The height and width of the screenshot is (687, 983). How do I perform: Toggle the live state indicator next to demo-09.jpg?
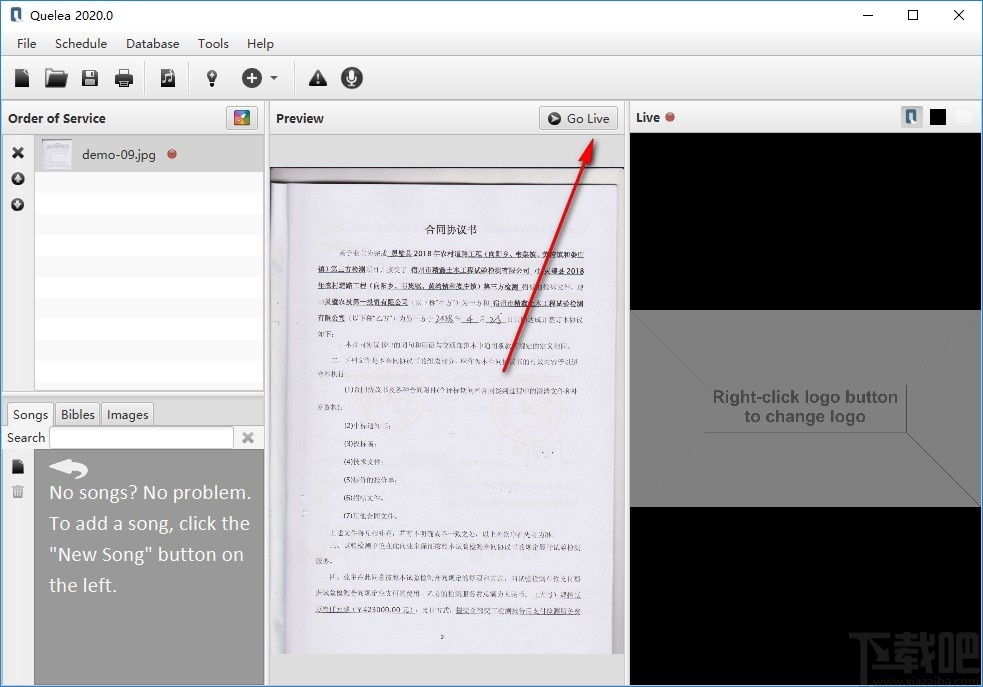click(170, 155)
